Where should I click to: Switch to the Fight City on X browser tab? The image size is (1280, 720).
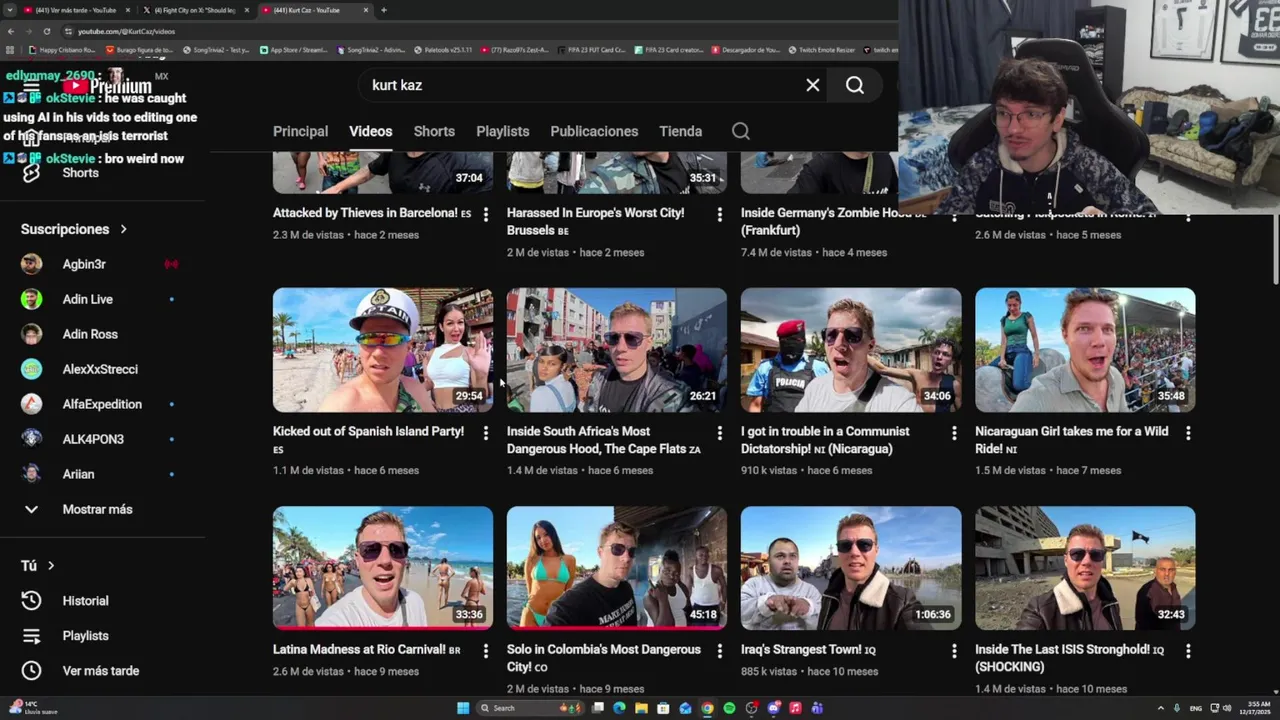click(195, 10)
